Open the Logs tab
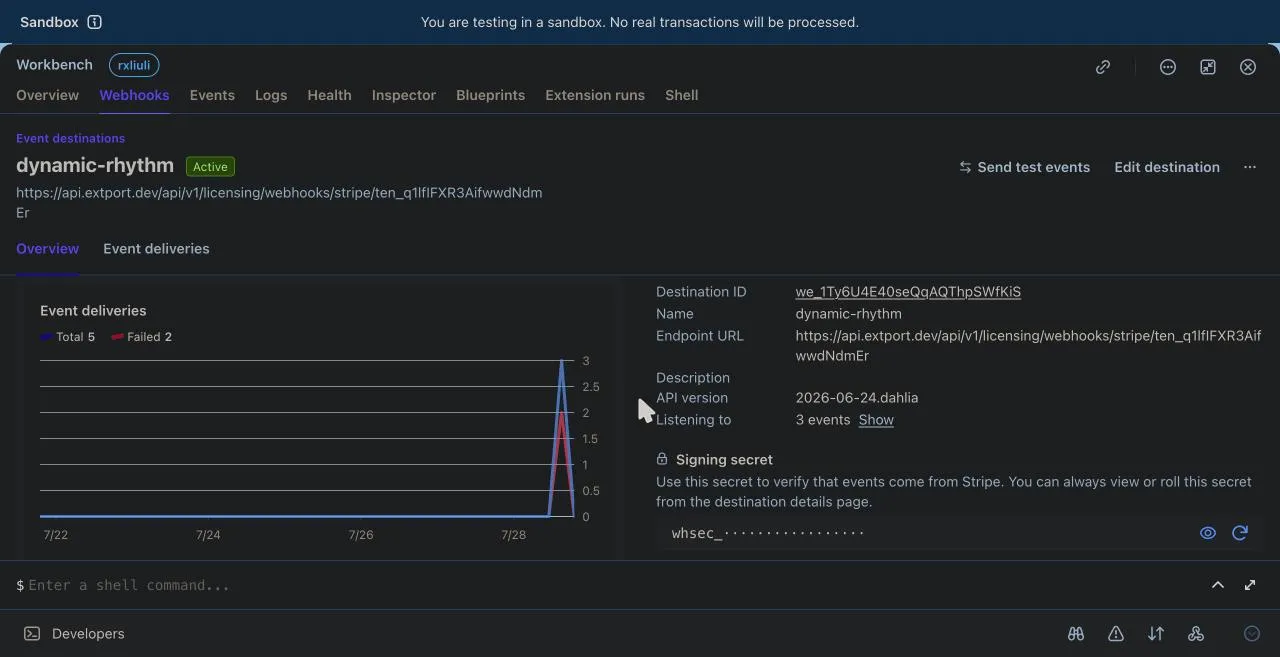Screen dimensions: 1280x657 click(271, 95)
